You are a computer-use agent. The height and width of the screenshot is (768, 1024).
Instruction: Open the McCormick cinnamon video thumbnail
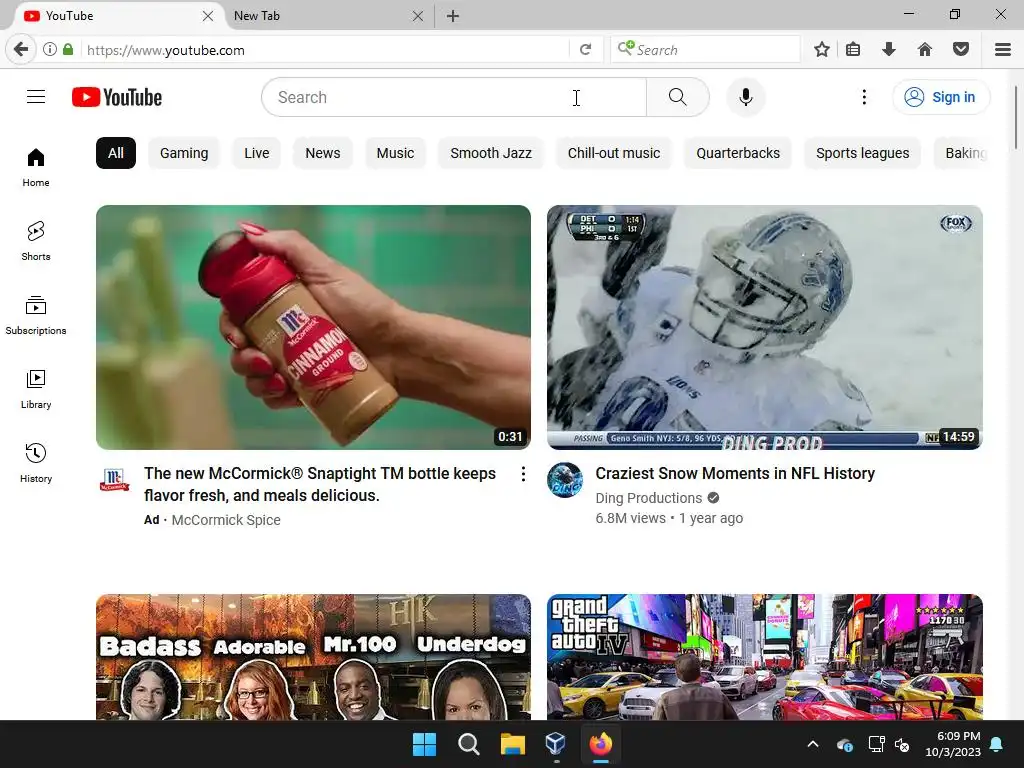click(313, 327)
